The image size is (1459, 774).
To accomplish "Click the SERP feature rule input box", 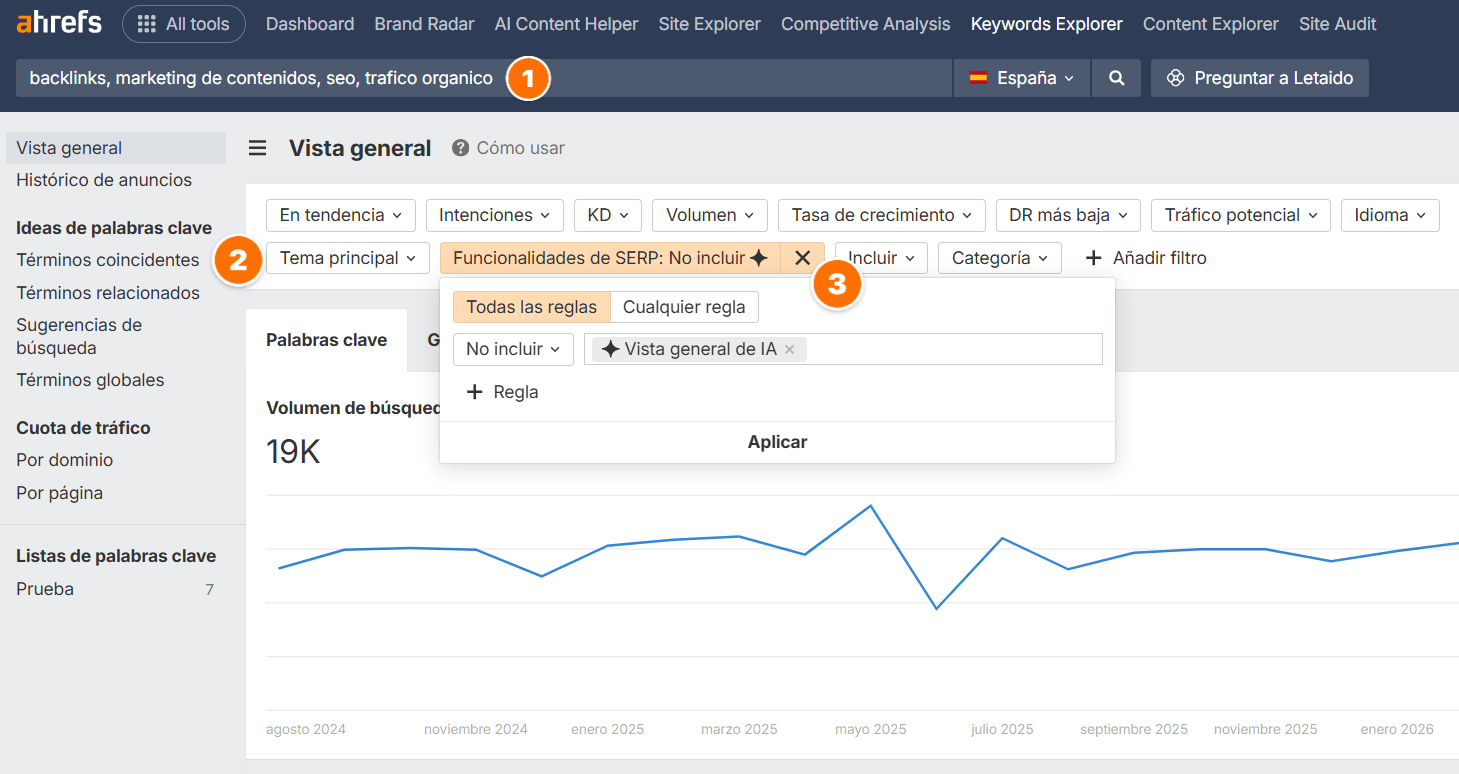I will (843, 349).
